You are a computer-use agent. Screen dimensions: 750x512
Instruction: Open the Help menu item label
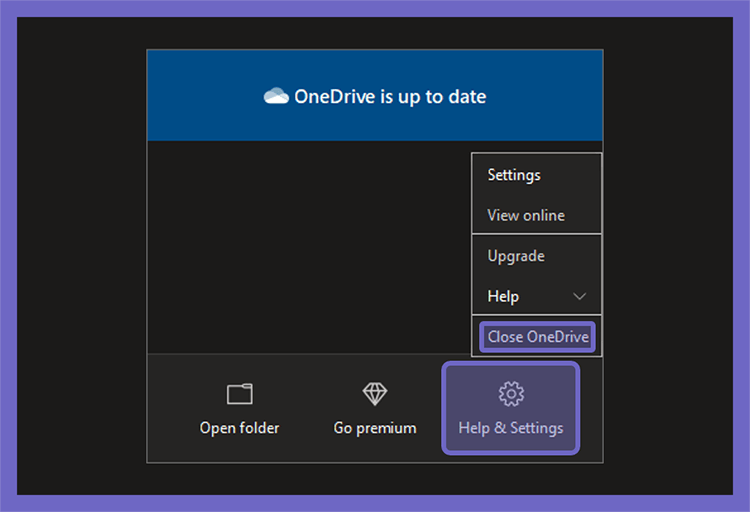[503, 297]
